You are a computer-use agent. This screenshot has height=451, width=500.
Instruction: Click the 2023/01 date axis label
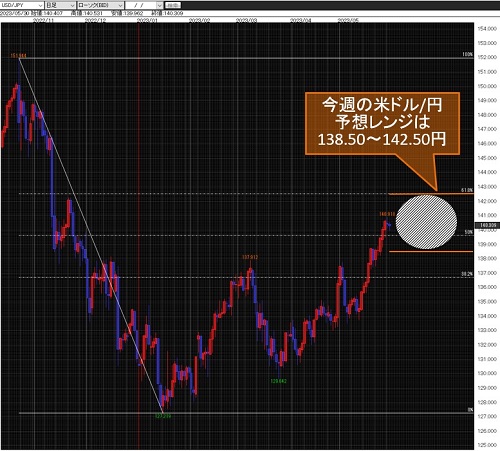click(147, 20)
